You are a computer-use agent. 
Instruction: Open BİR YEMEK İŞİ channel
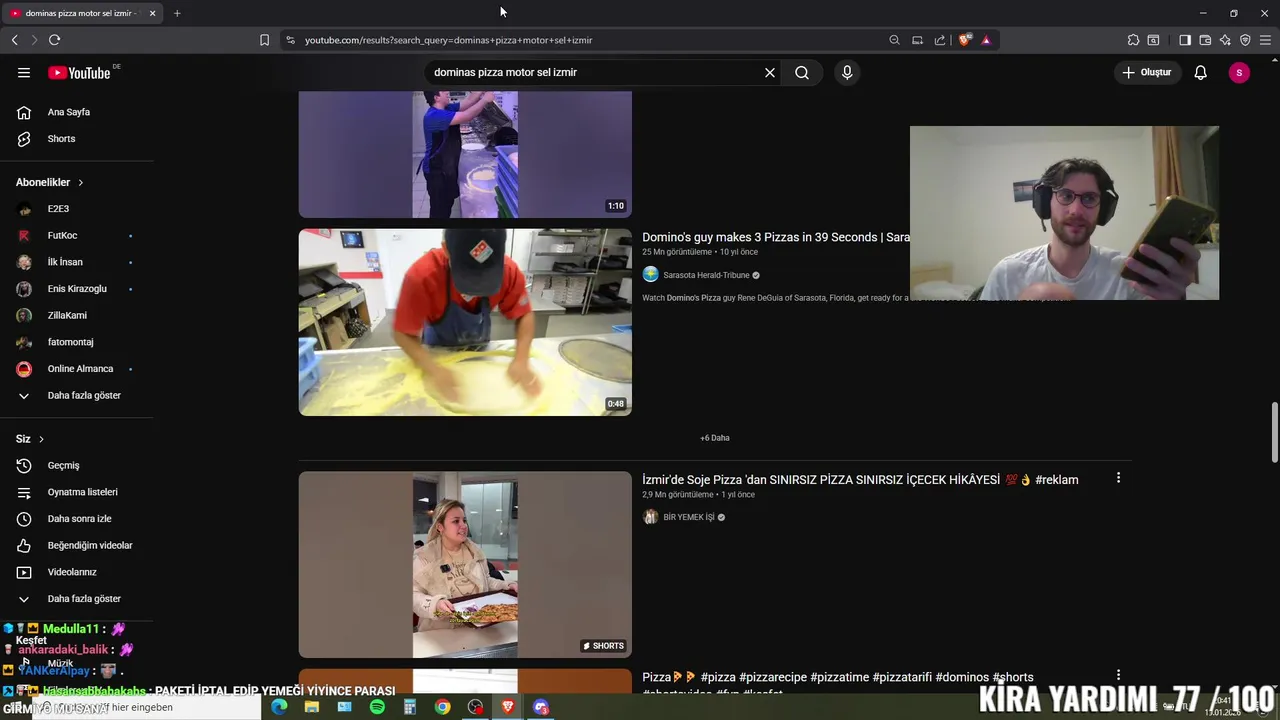[x=688, y=517]
